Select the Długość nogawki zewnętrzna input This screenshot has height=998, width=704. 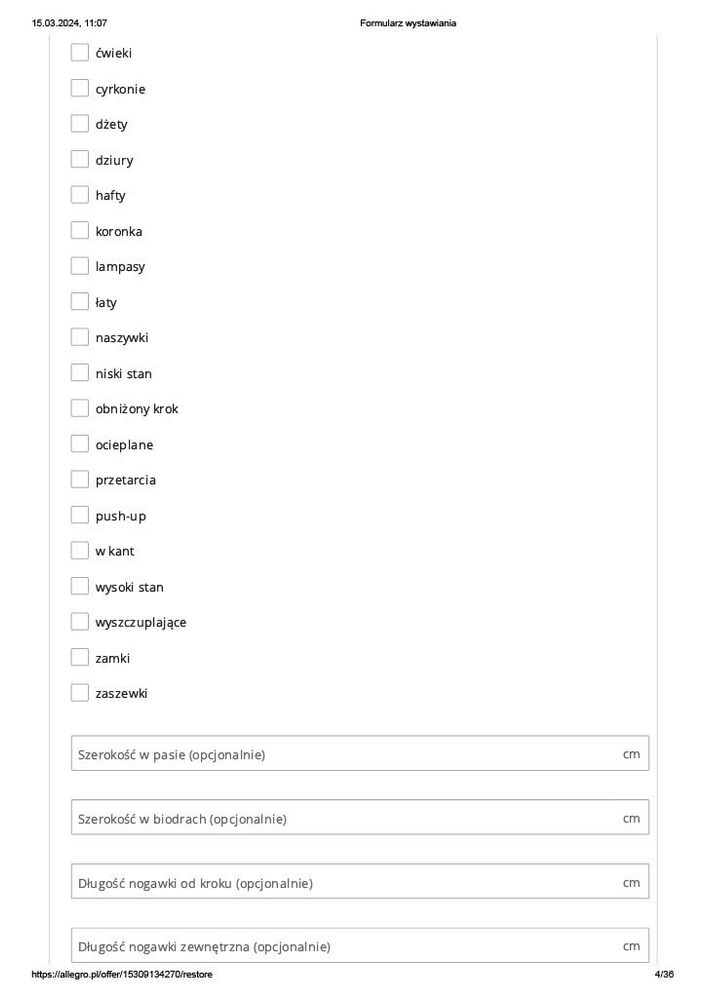[x=345, y=945]
